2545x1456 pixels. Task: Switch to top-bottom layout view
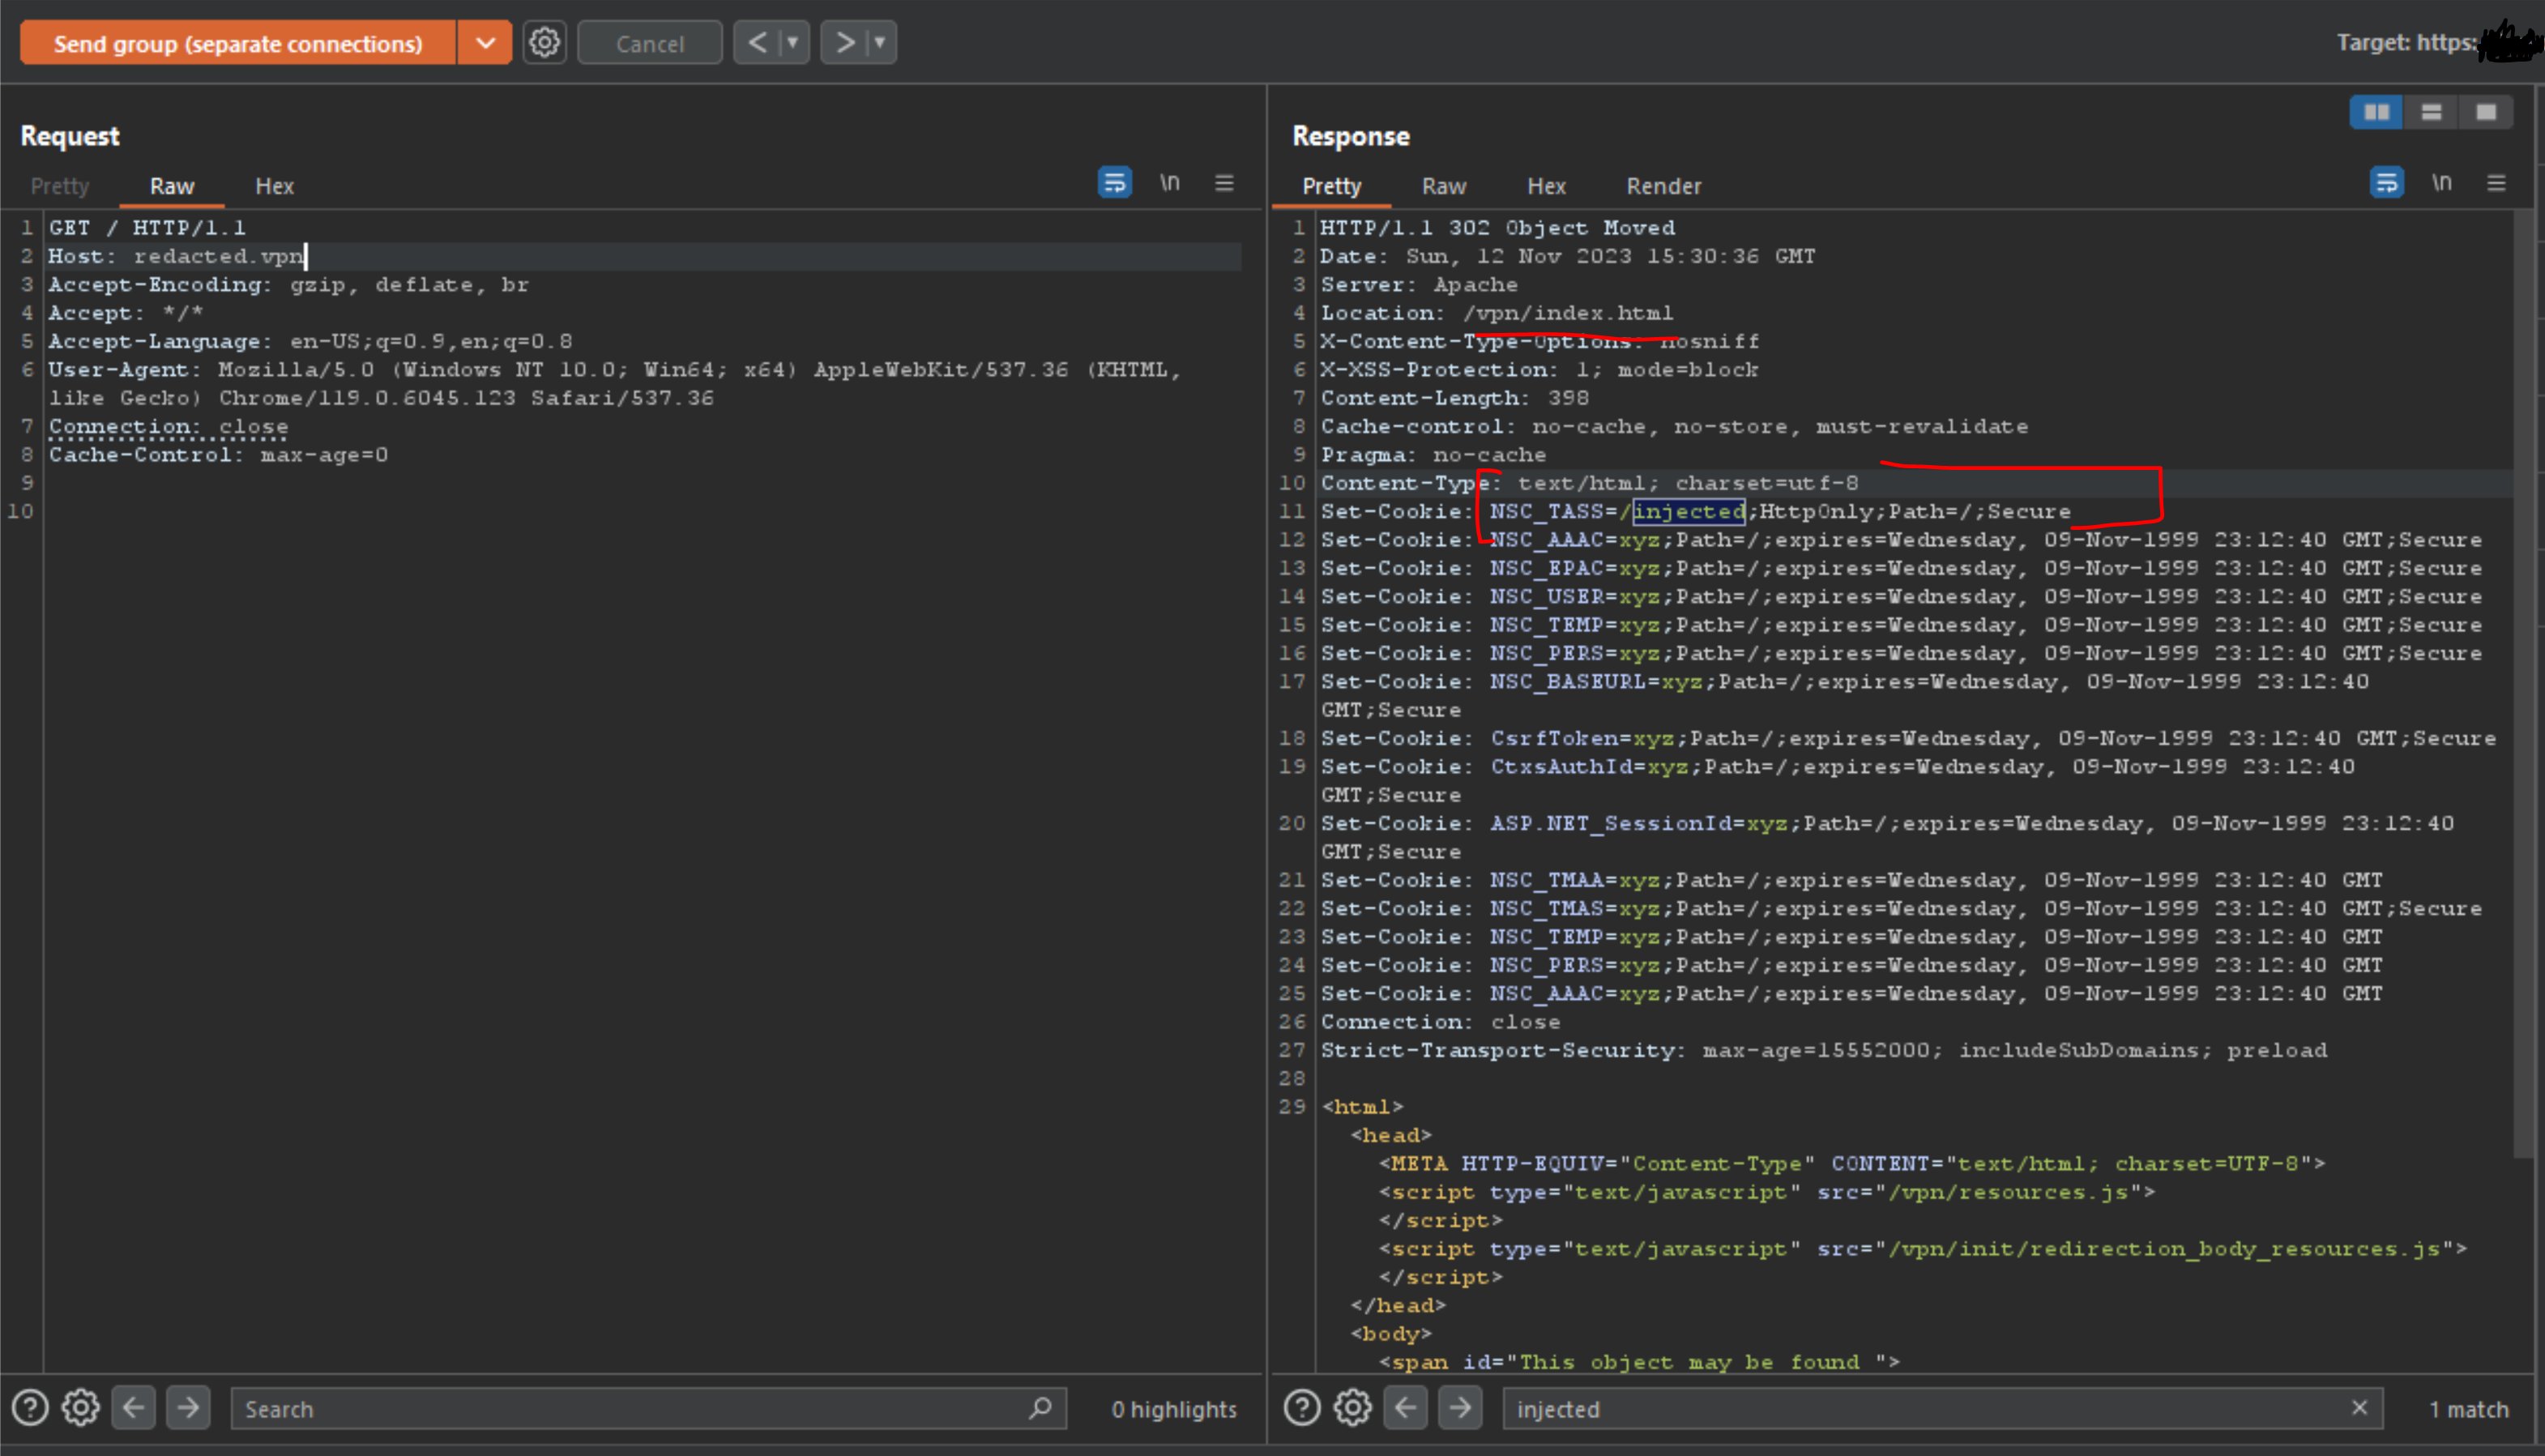tap(2432, 112)
